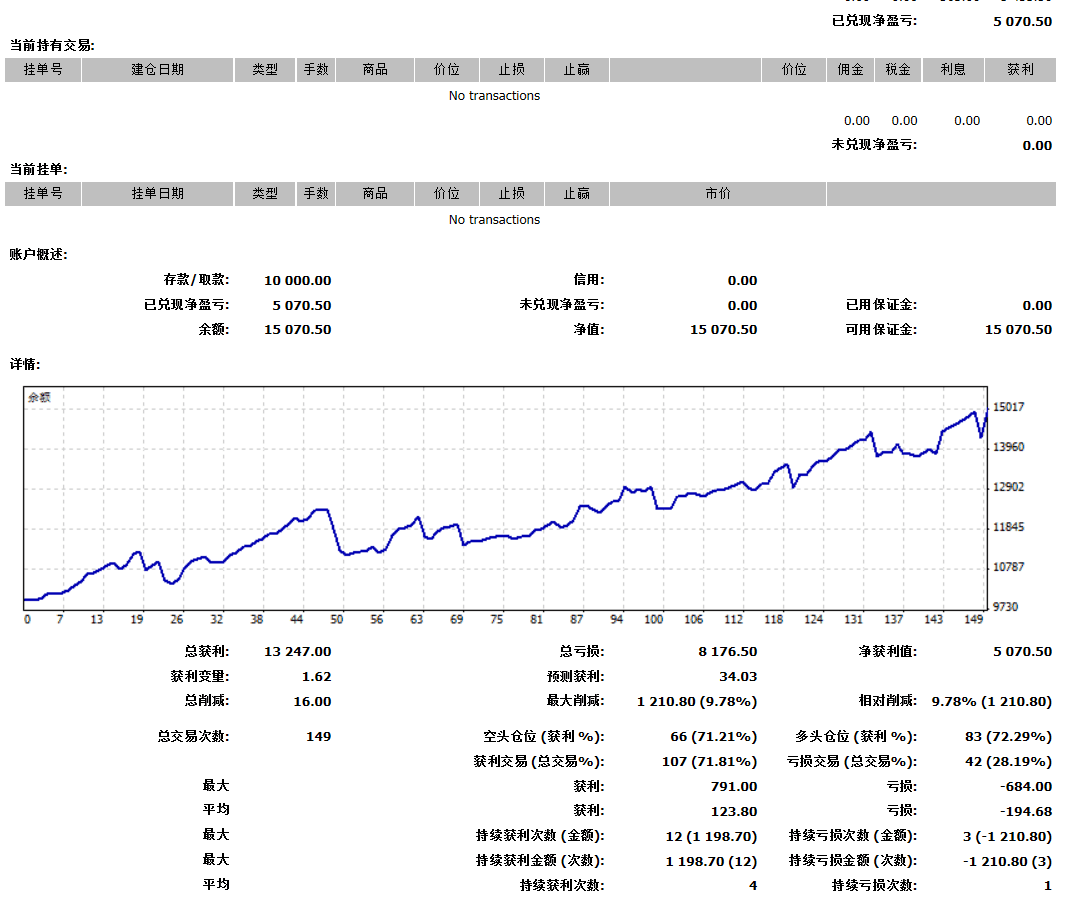This screenshot has height=911, width=1067.
Task: Click the 可用保证金 label
Action: tap(881, 329)
